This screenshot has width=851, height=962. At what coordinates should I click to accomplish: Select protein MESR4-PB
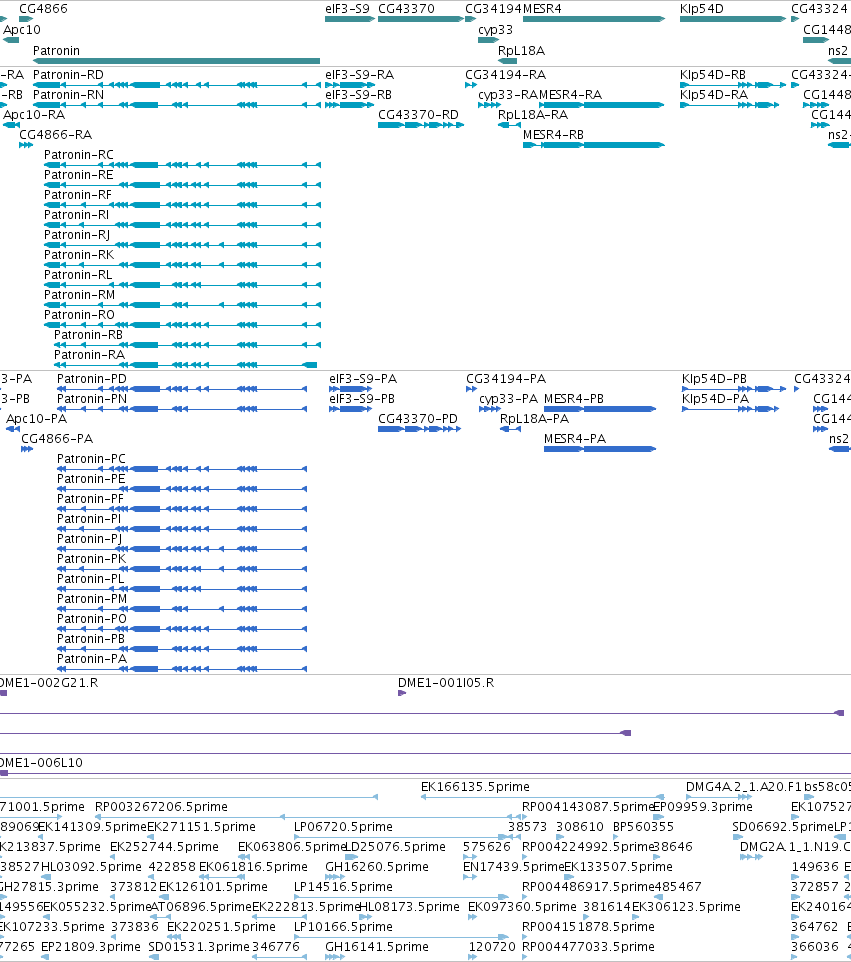pyautogui.click(x=600, y=409)
